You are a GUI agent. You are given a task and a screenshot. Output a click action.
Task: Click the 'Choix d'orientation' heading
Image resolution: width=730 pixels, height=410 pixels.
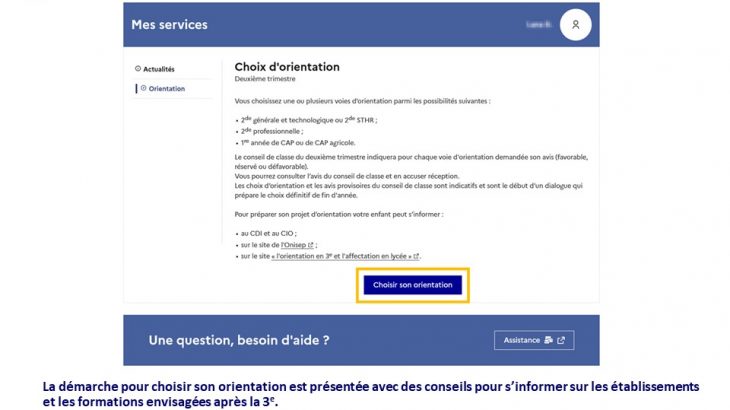pos(287,67)
